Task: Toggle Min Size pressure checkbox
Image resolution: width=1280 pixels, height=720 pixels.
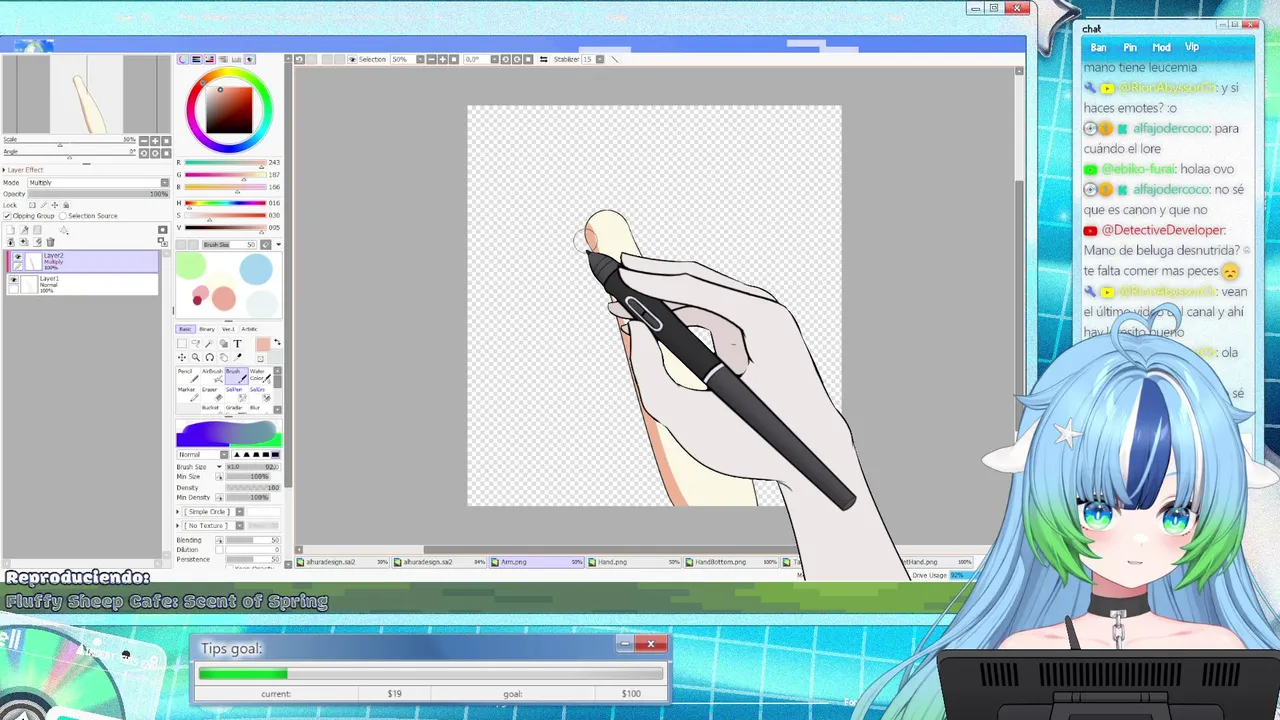Action: coord(218,476)
